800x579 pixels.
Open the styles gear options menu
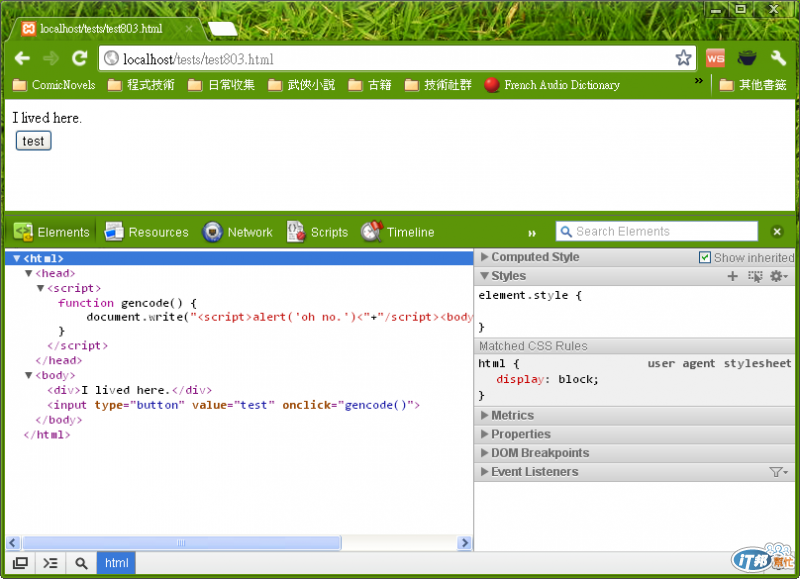[779, 276]
